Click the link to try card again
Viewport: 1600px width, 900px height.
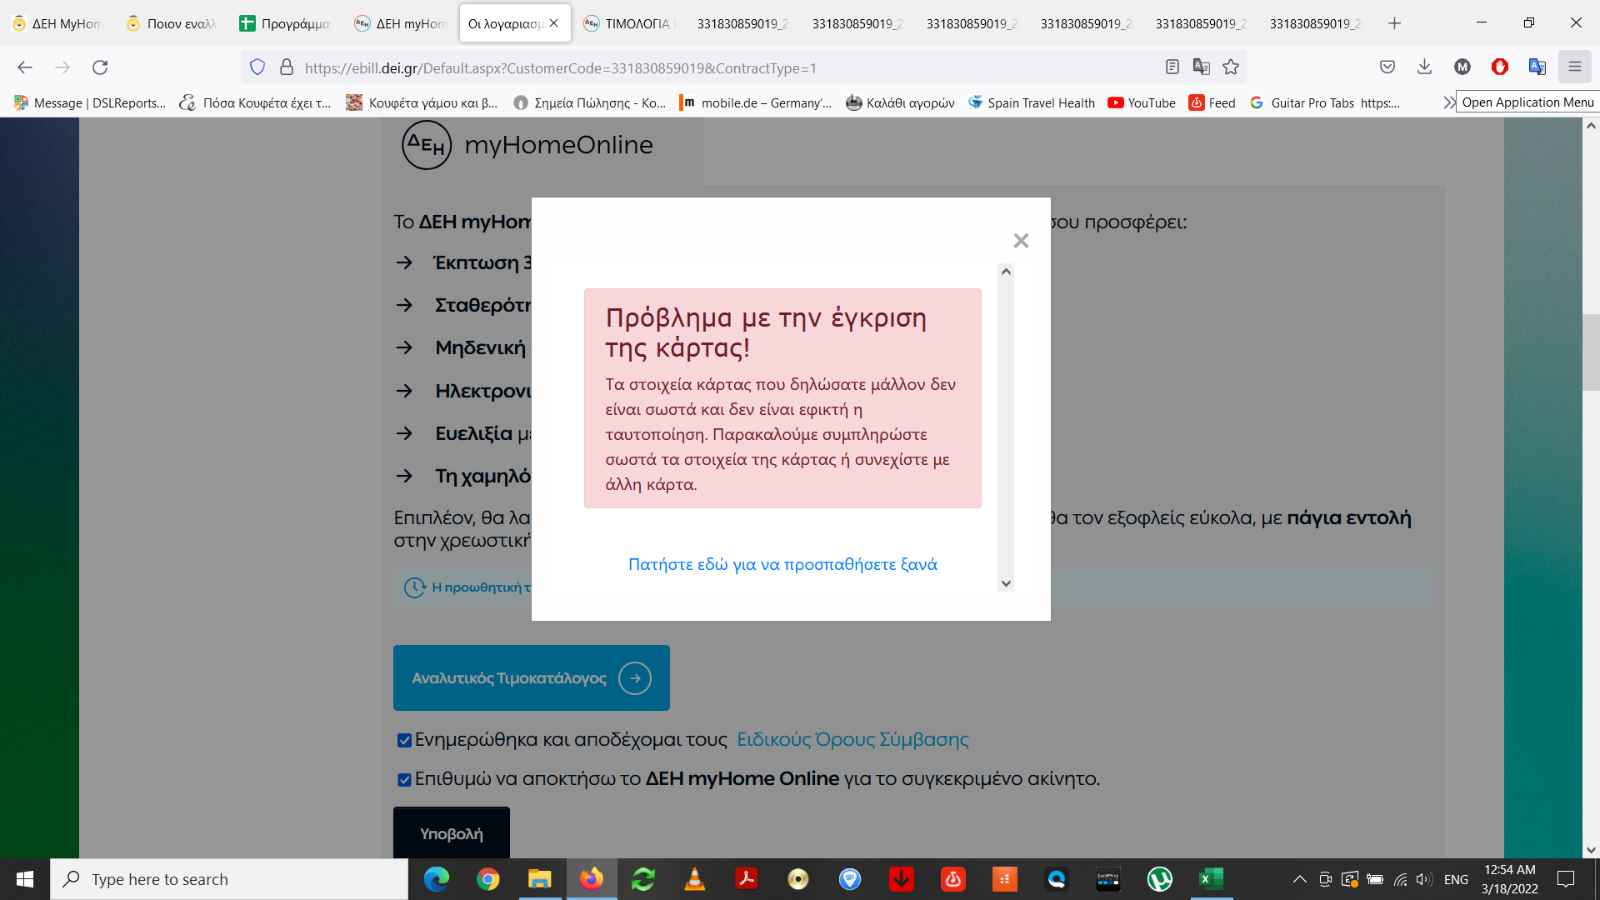(x=783, y=564)
